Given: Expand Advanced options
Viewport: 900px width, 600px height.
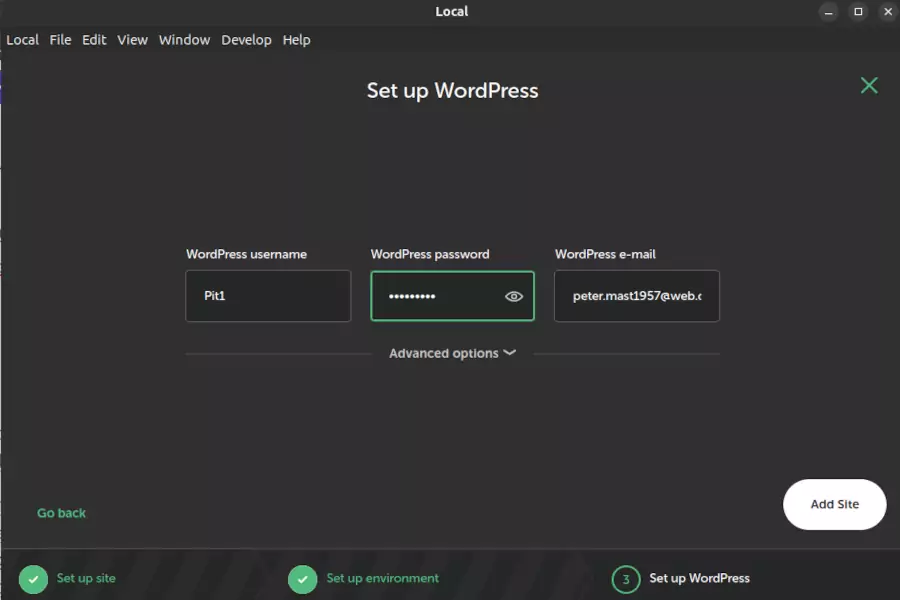Looking at the screenshot, I should click(452, 353).
